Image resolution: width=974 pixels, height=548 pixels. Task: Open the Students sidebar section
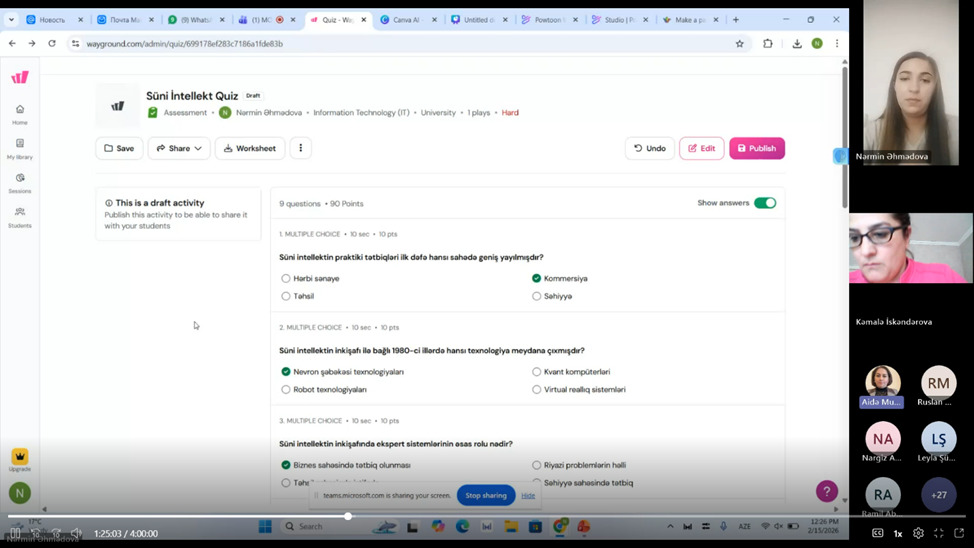tap(20, 216)
